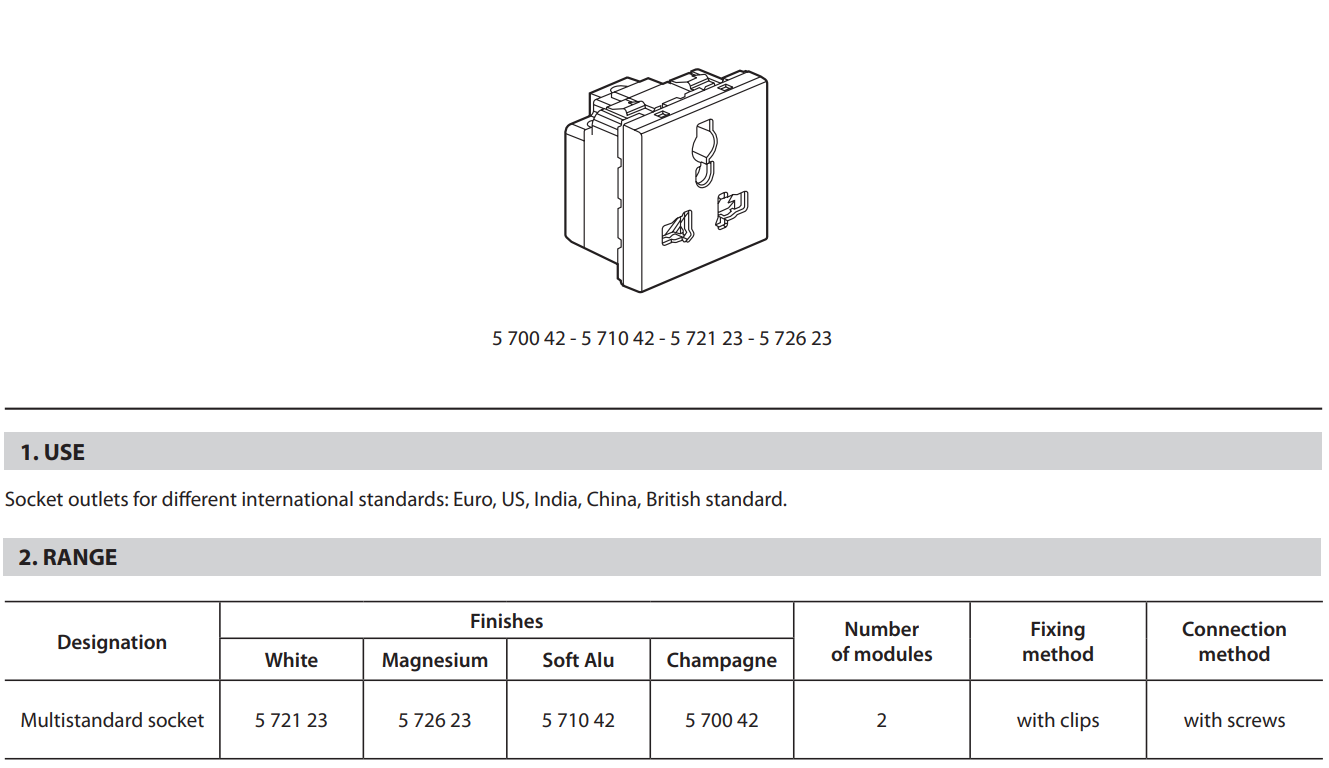Click the Fixing method column header
Screen dimensions: 1329x768
pyautogui.click(x=1058, y=642)
